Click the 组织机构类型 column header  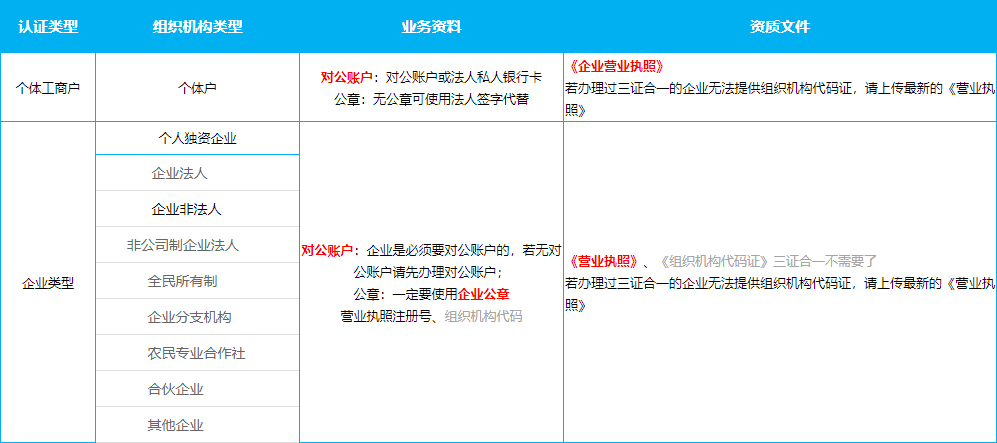coord(197,27)
